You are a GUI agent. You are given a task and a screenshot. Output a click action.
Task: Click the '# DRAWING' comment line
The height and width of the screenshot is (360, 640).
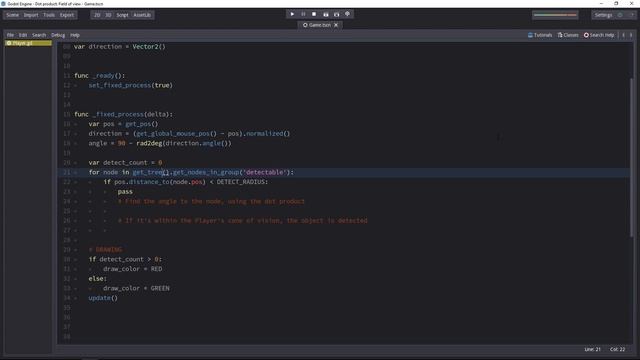105,250
